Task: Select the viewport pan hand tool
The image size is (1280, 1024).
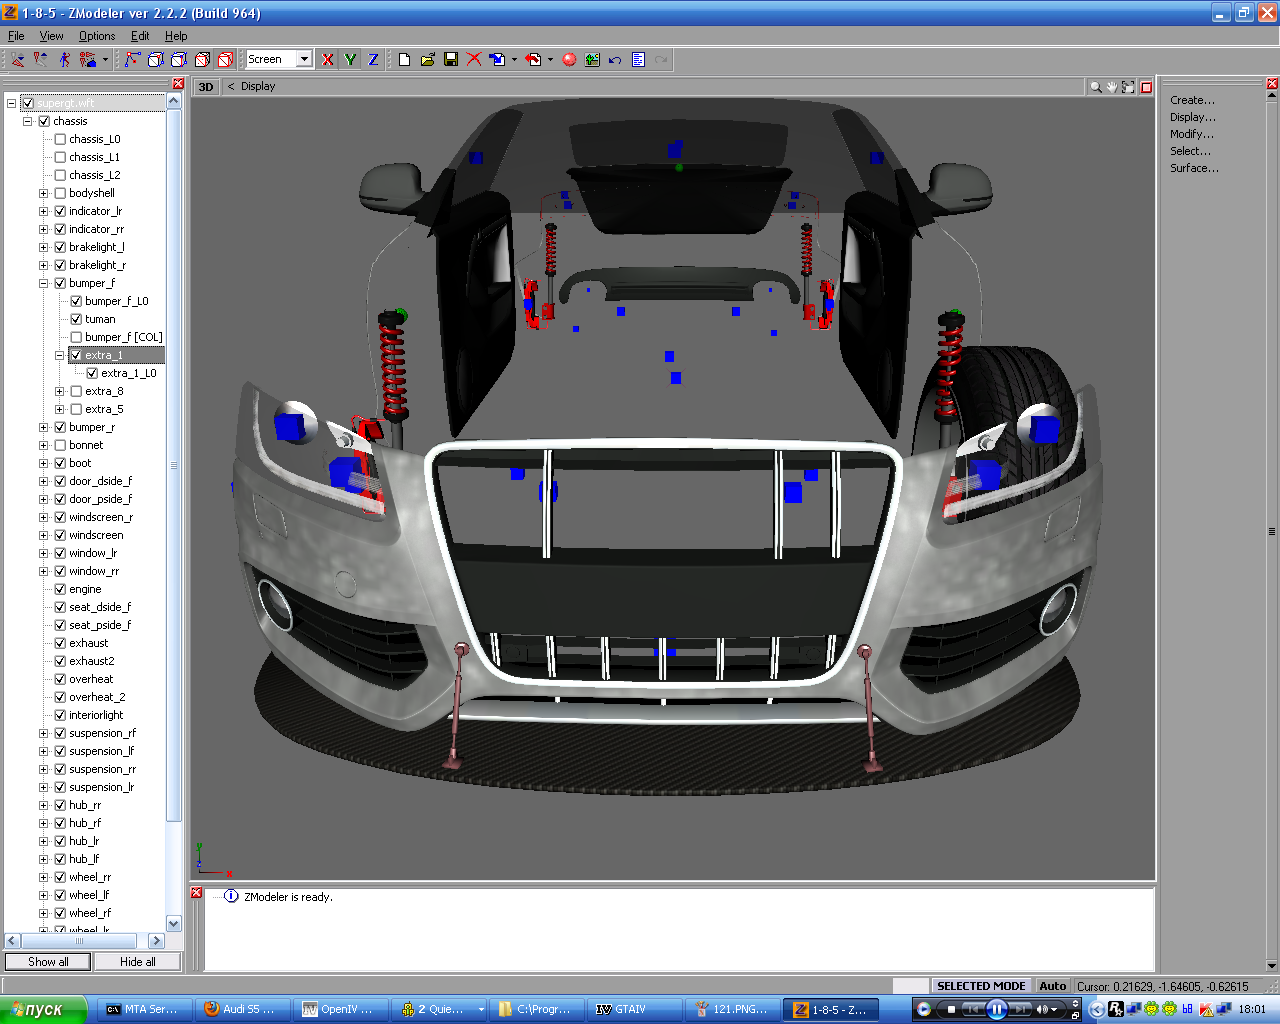Action: (x=1111, y=87)
